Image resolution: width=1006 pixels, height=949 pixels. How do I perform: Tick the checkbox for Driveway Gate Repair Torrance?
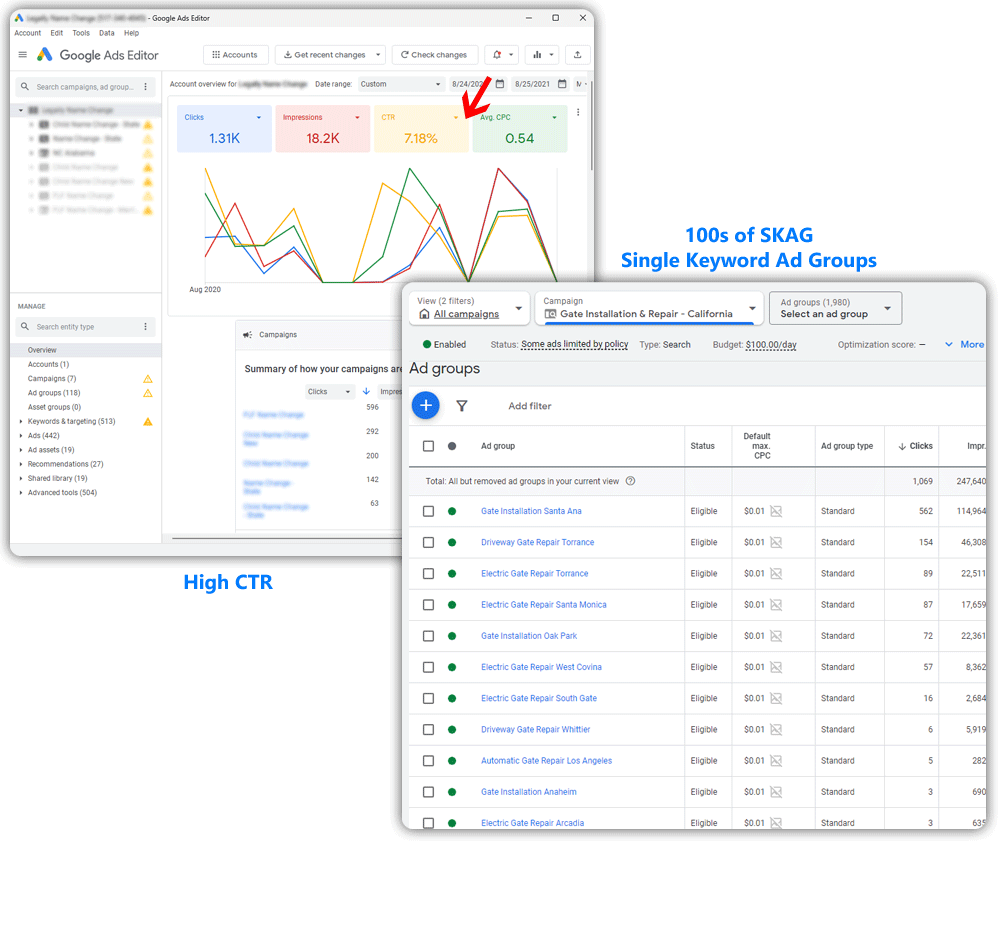coord(428,542)
